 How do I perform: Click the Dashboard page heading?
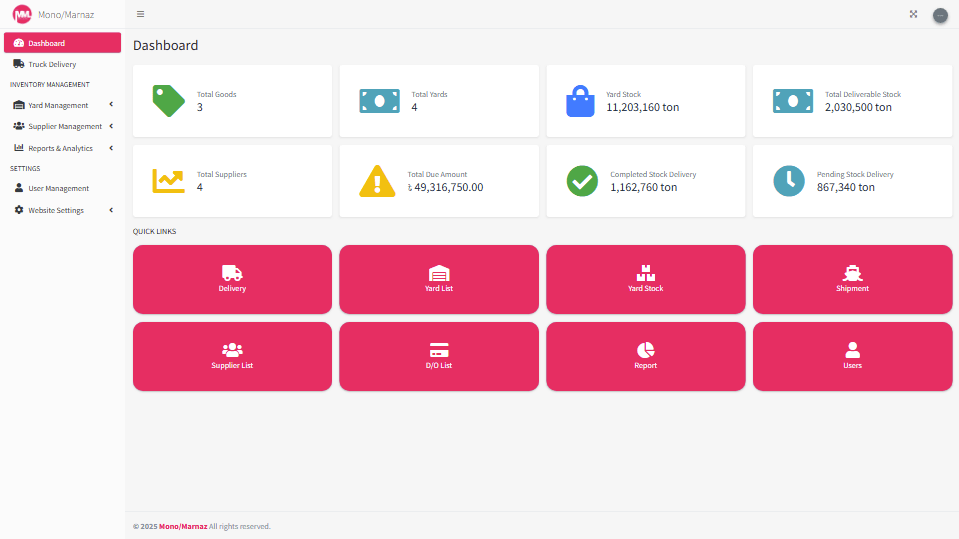[165, 45]
